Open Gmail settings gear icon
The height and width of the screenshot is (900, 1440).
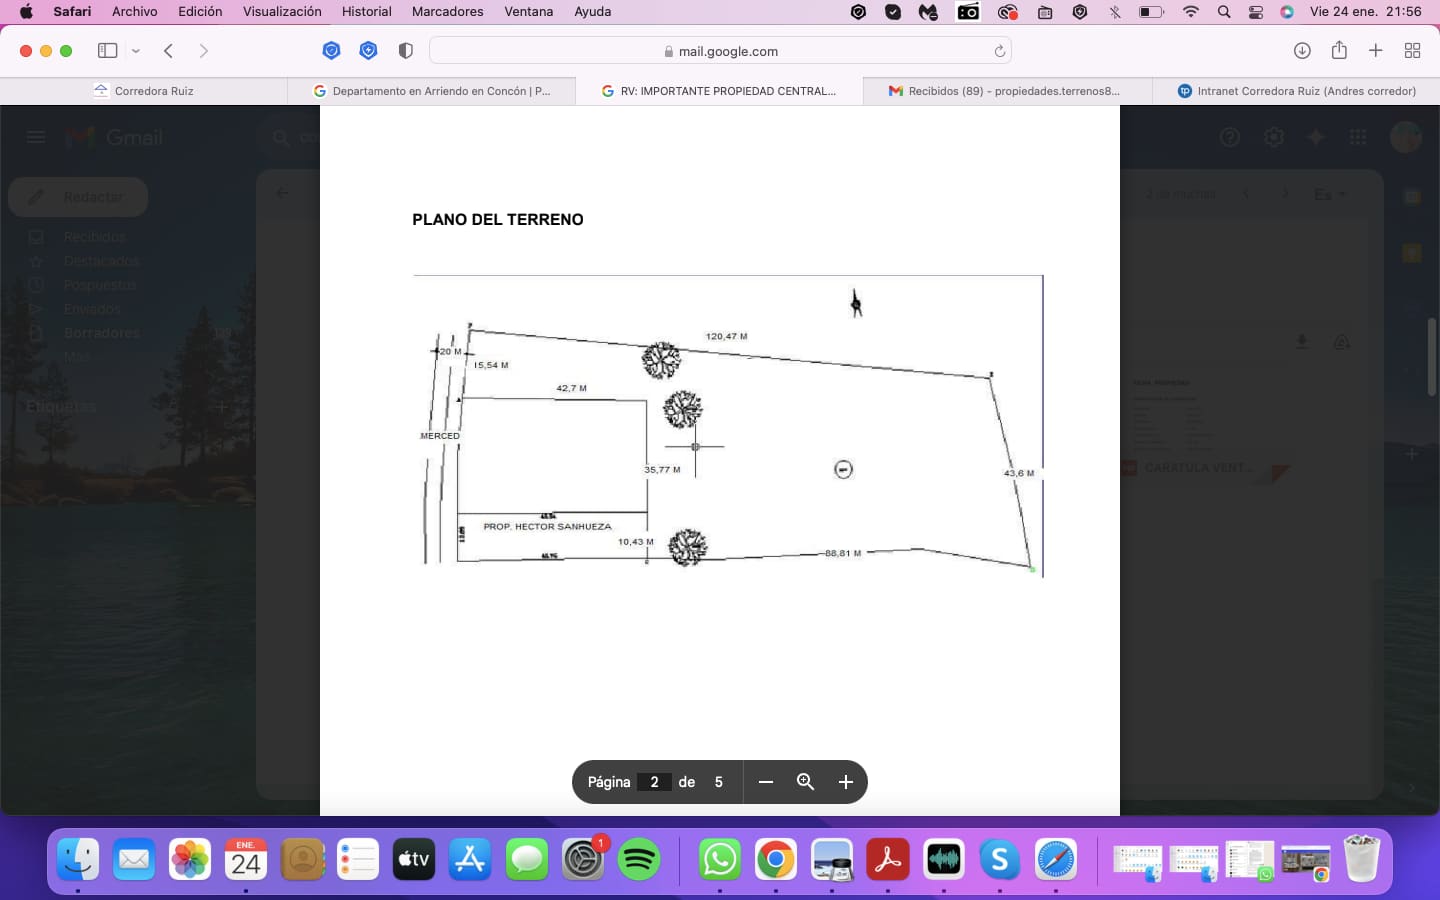tap(1273, 137)
